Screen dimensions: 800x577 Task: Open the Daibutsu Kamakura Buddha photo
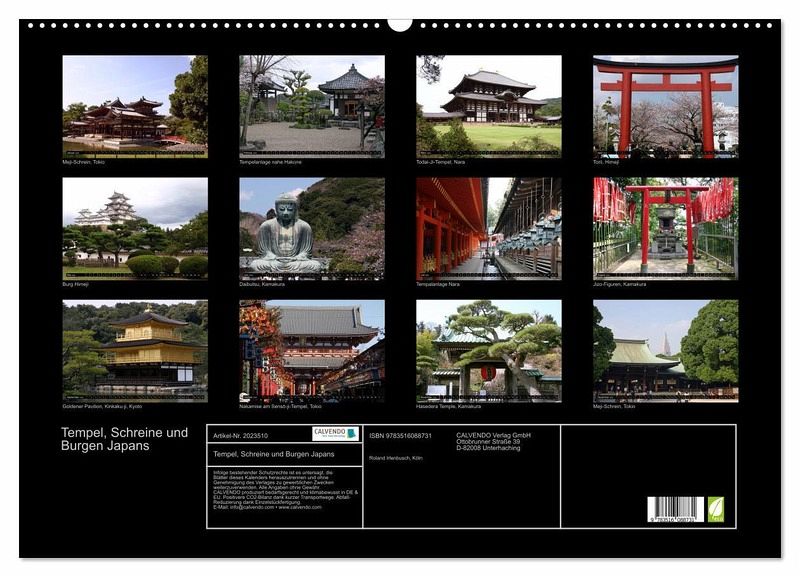coord(312,229)
